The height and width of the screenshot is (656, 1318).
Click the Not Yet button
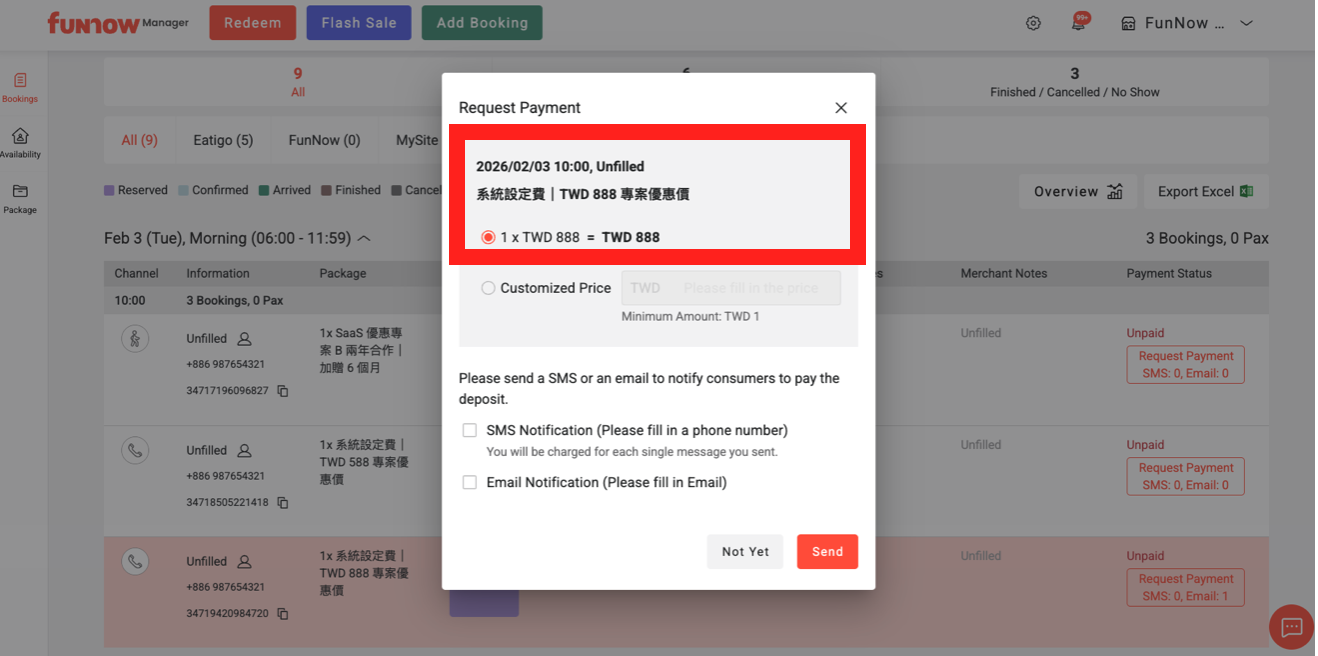click(x=745, y=552)
